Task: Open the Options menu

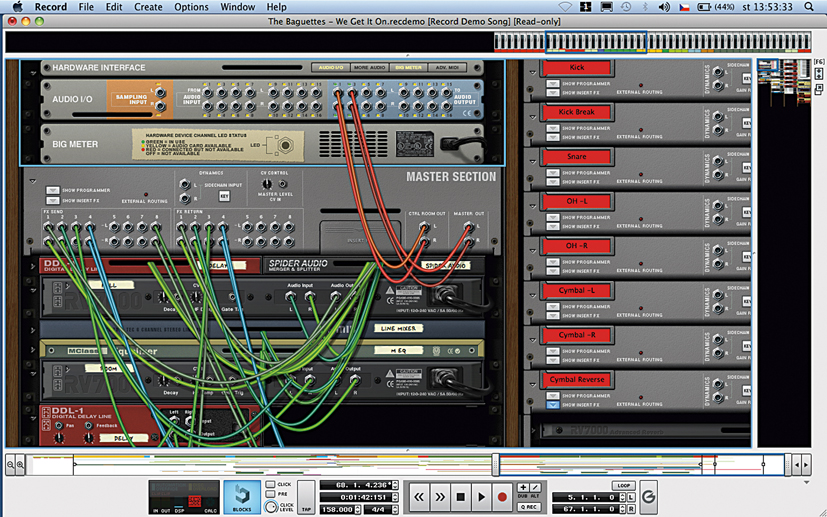Action: tap(191, 7)
